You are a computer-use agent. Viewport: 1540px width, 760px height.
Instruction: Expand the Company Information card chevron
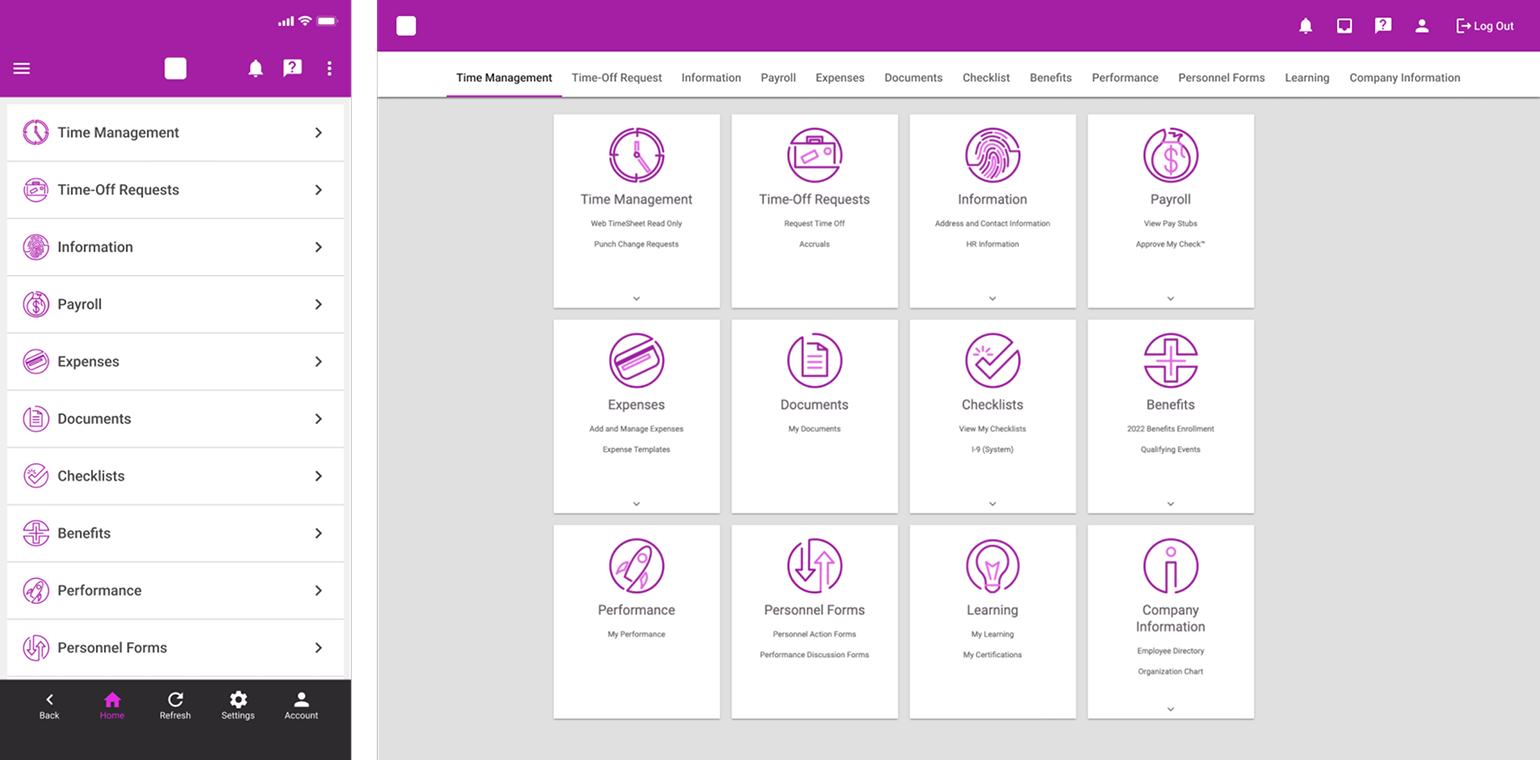click(x=1170, y=709)
